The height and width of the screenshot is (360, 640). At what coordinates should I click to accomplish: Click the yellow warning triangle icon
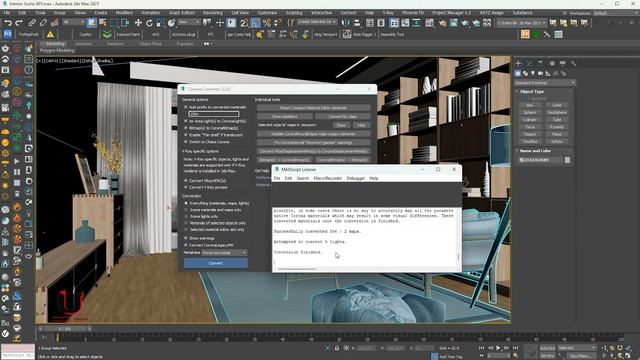point(50,34)
